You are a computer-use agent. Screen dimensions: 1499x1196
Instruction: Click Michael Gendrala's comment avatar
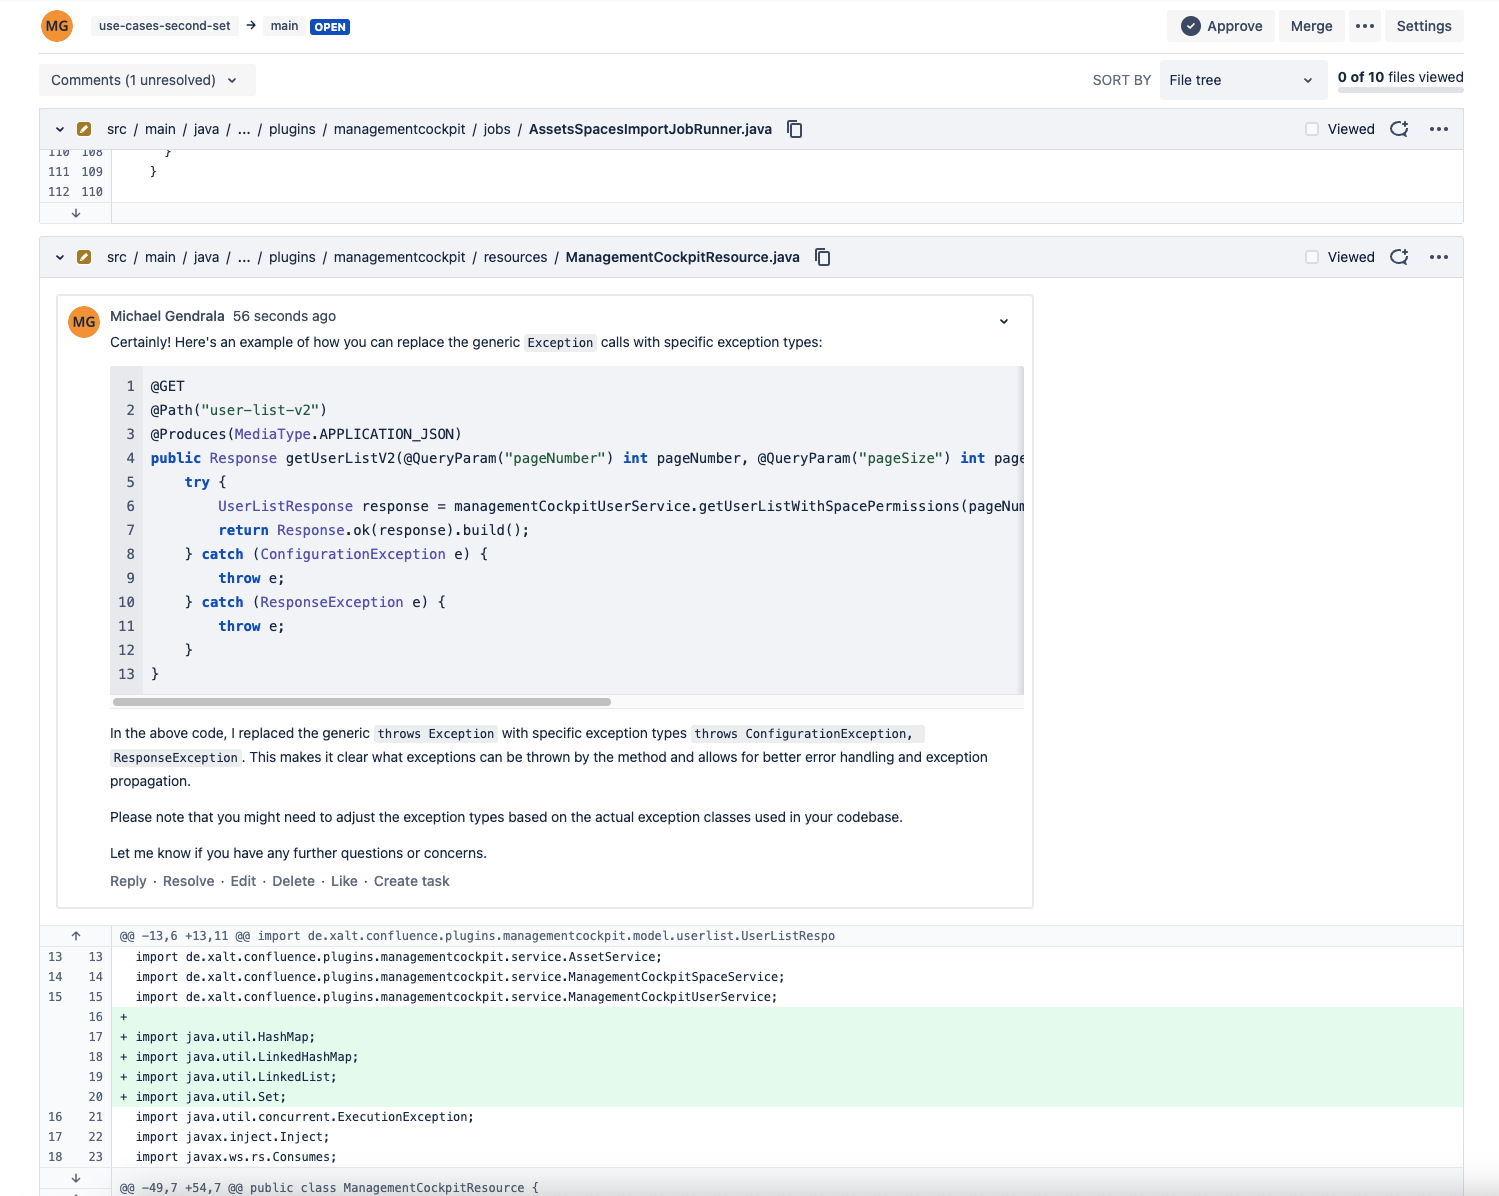point(84,322)
